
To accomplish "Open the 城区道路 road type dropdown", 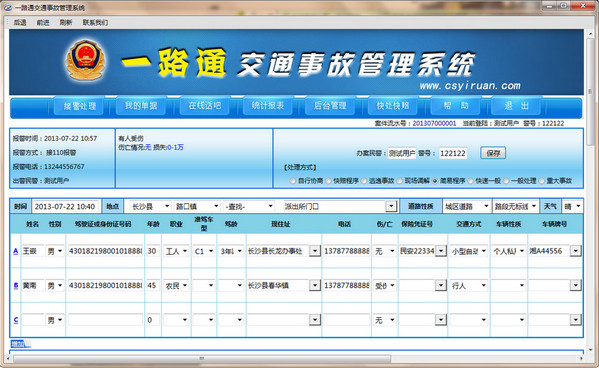I will tap(467, 206).
